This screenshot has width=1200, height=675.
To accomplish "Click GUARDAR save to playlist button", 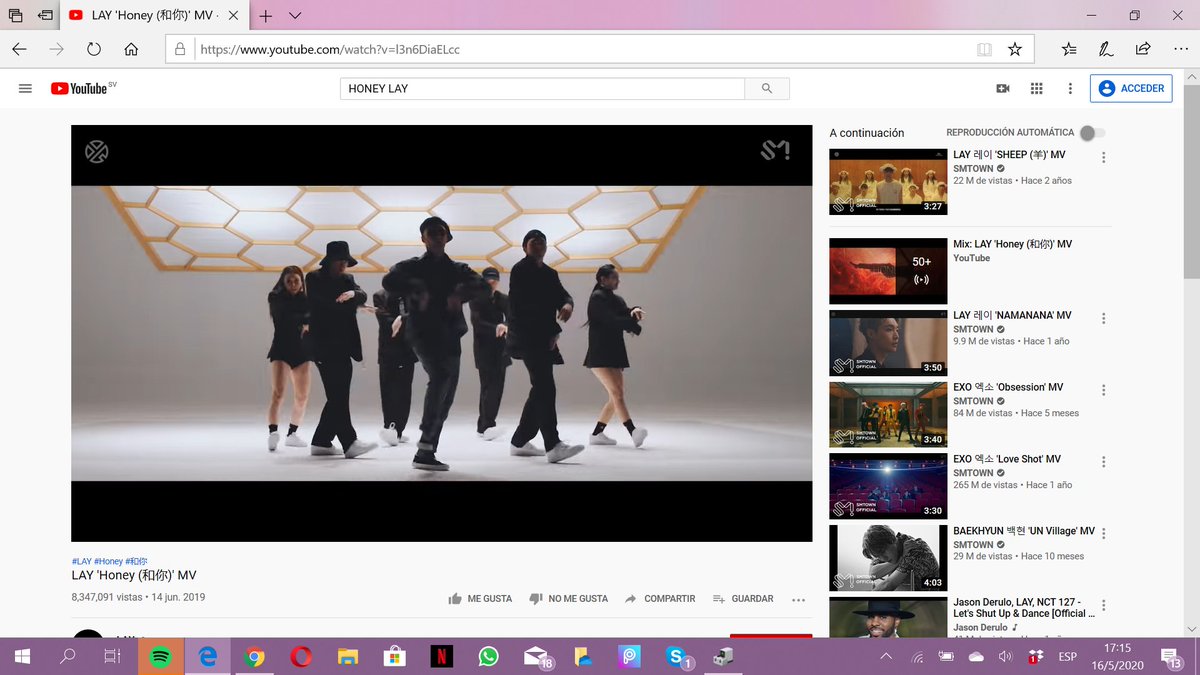I will tap(743, 599).
